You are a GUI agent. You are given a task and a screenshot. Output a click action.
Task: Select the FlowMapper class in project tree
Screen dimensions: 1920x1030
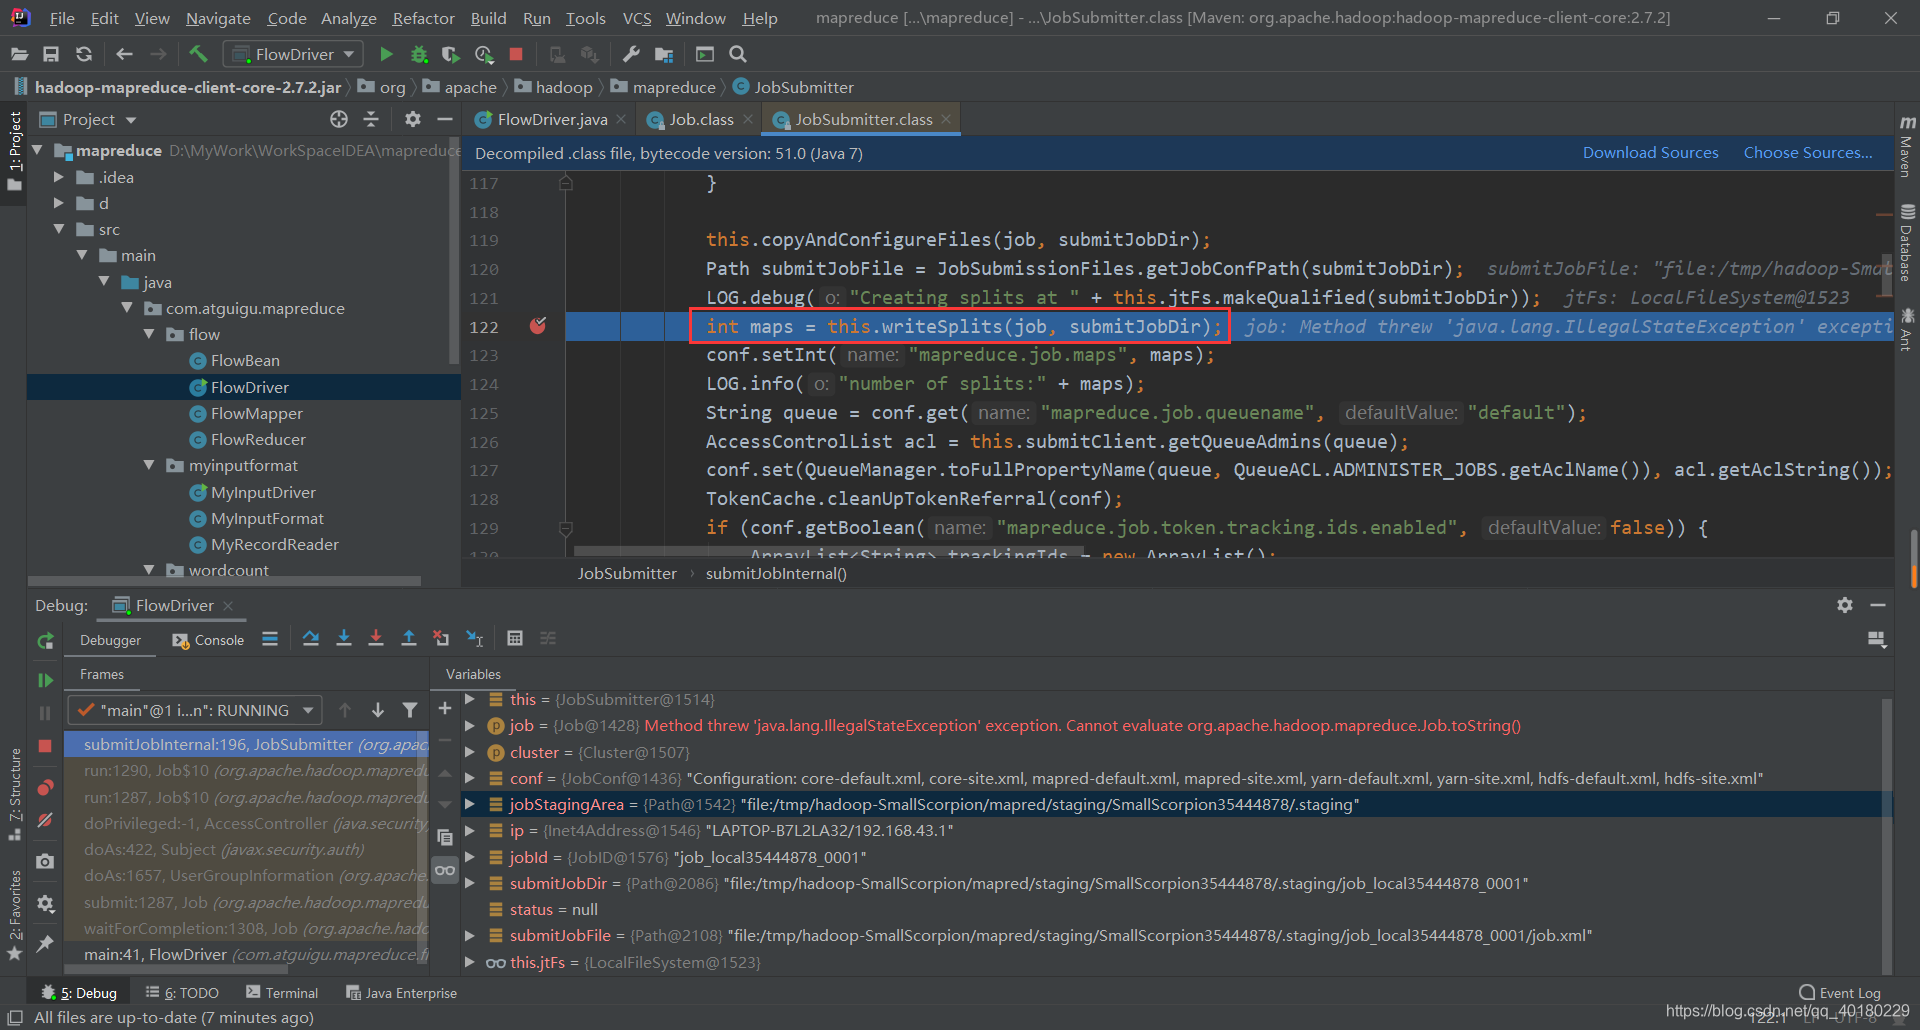click(x=256, y=413)
